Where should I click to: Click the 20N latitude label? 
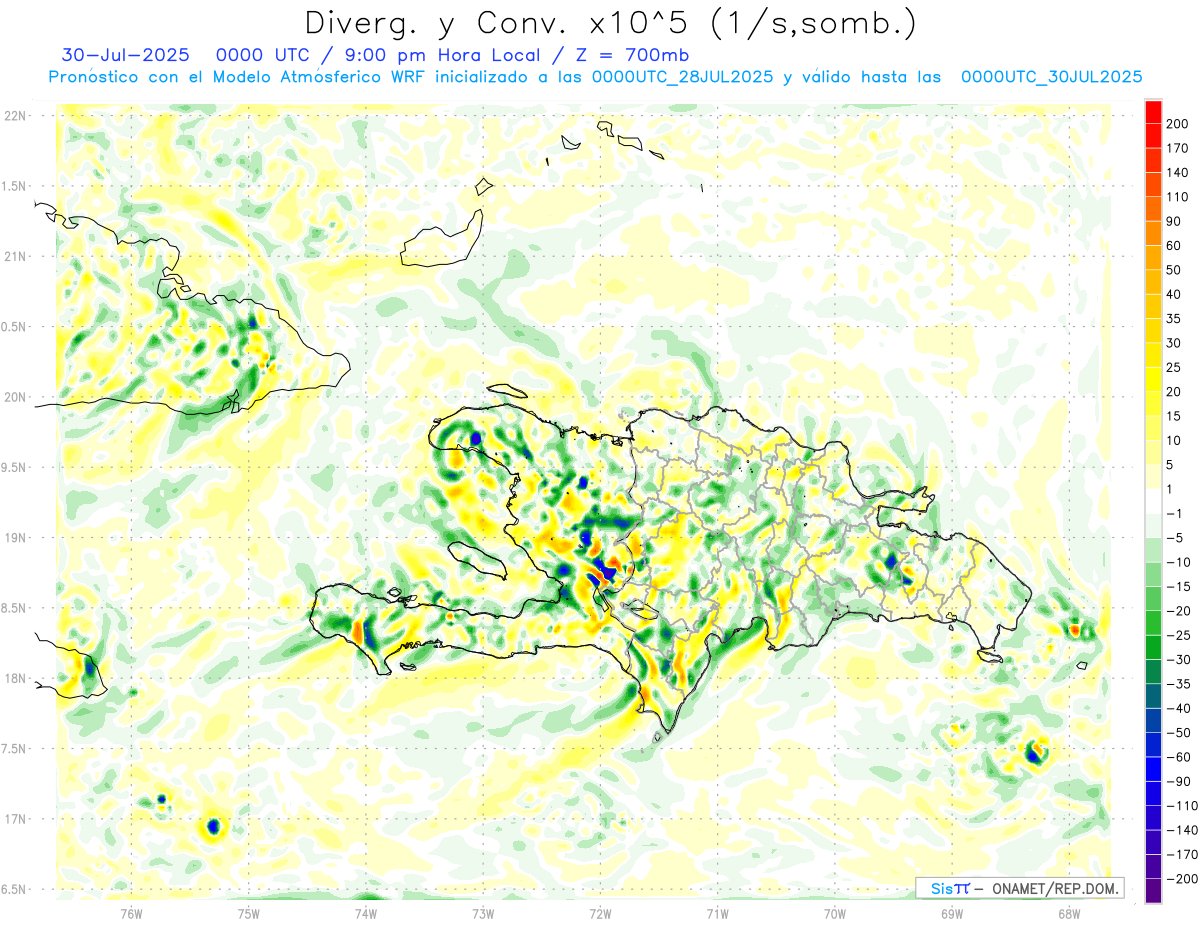tap(15, 397)
